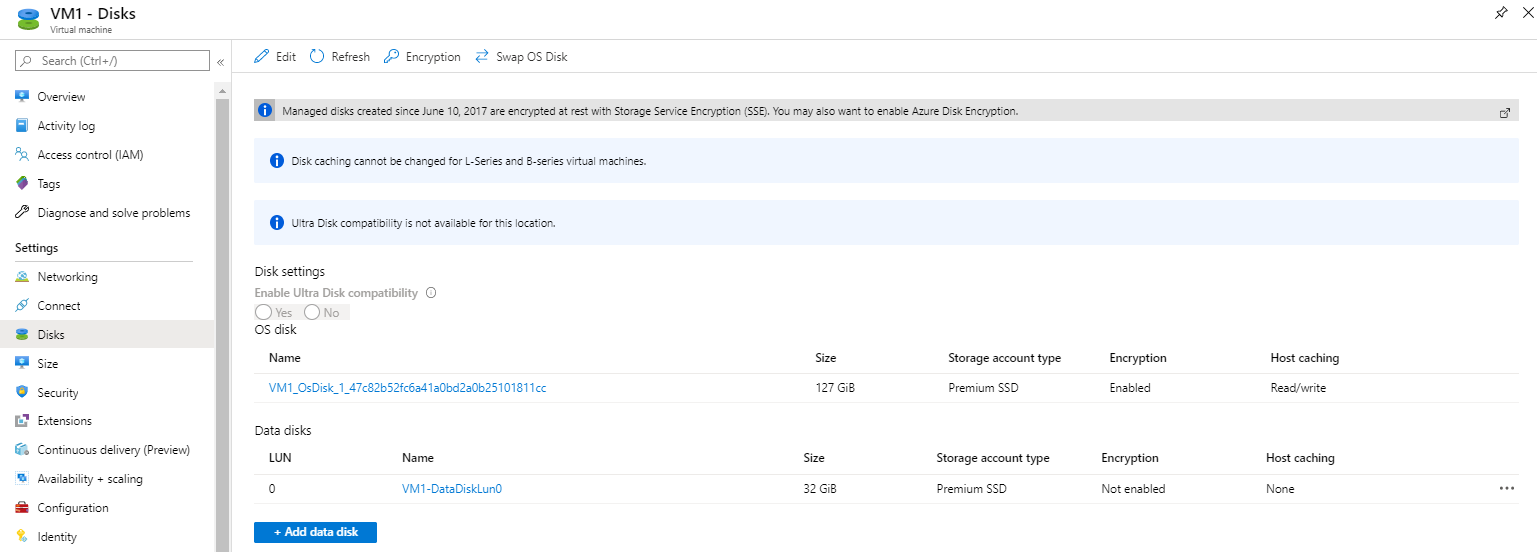Click info icon on Ultra Disk notice
Viewport: 1537px width, 552px height.
pyautogui.click(x=277, y=223)
